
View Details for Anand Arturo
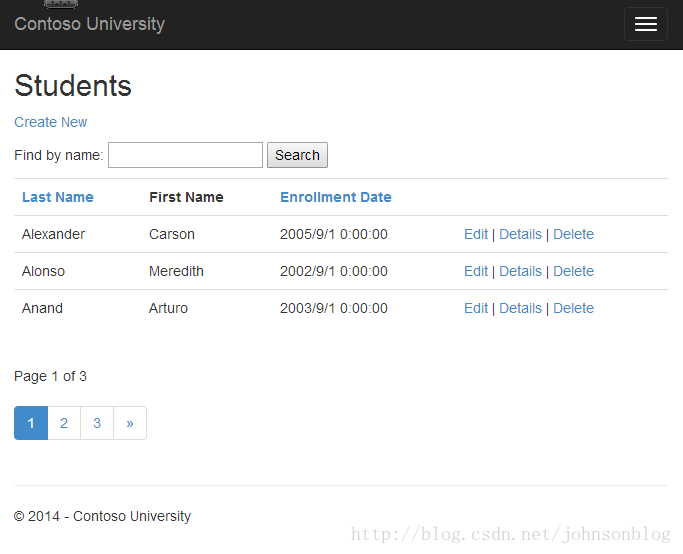coord(520,308)
